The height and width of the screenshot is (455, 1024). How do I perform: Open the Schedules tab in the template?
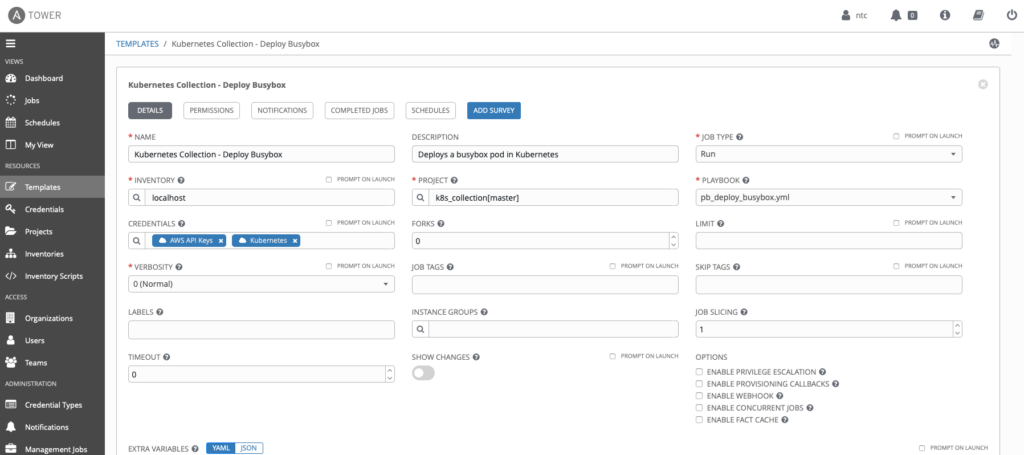click(x=430, y=111)
